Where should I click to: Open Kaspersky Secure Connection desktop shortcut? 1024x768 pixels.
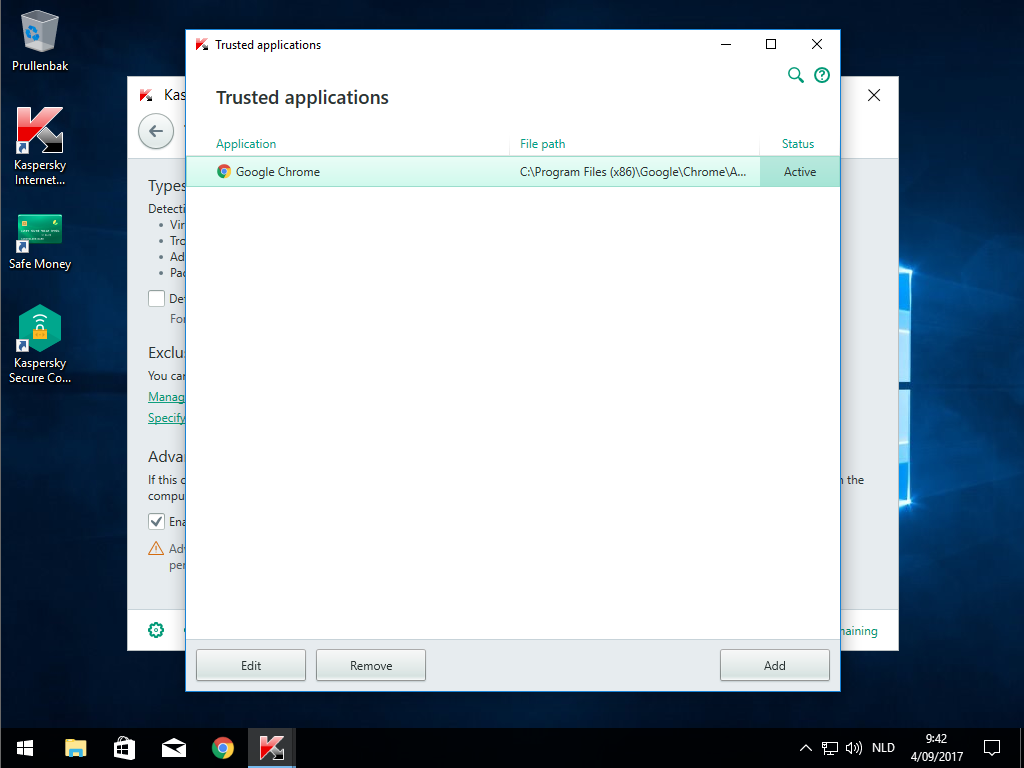pyautogui.click(x=40, y=344)
